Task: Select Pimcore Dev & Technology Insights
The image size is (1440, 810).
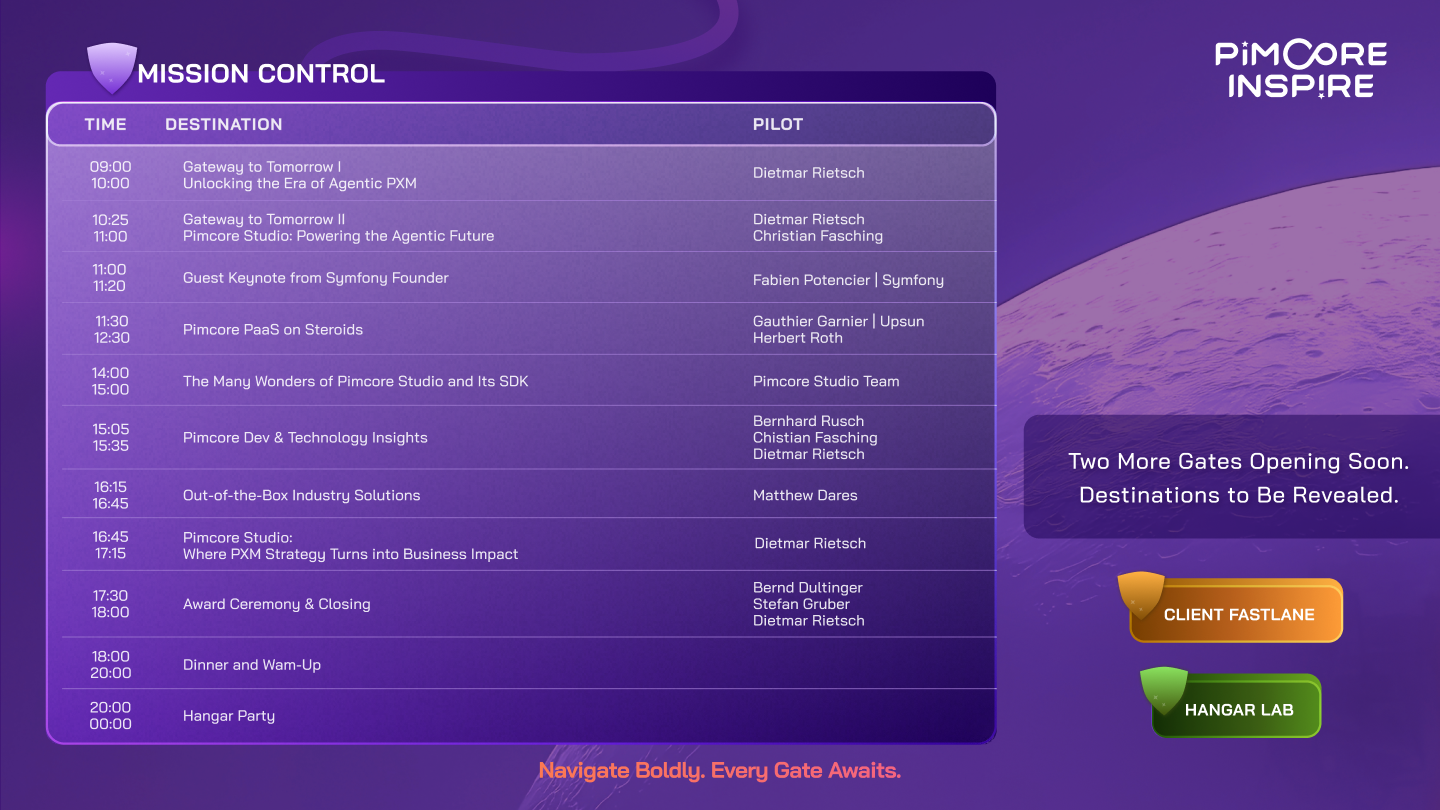Action: pos(305,438)
